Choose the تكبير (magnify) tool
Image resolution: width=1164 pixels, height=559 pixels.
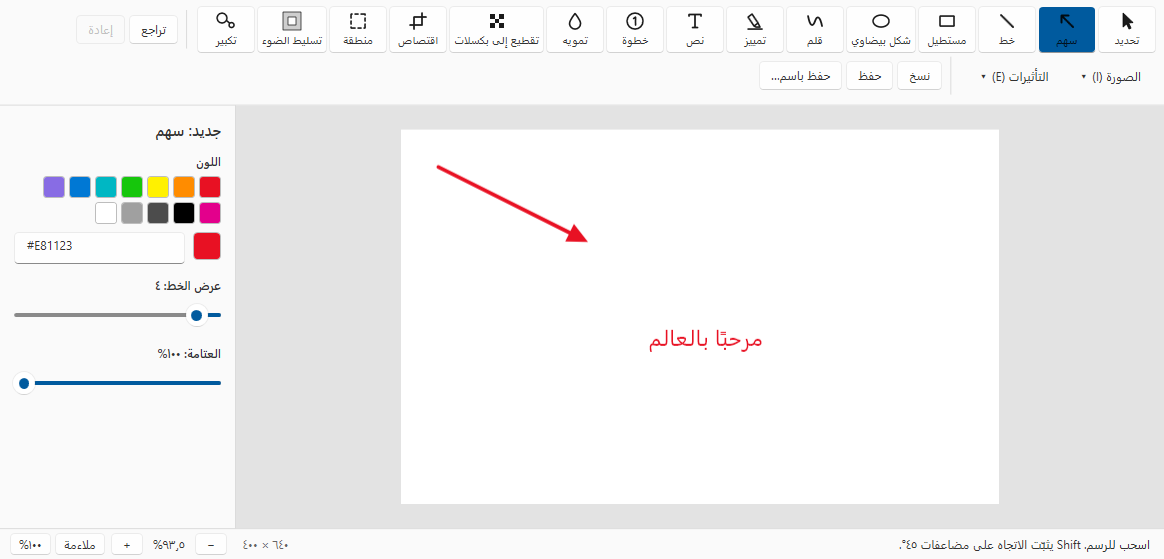pos(226,30)
